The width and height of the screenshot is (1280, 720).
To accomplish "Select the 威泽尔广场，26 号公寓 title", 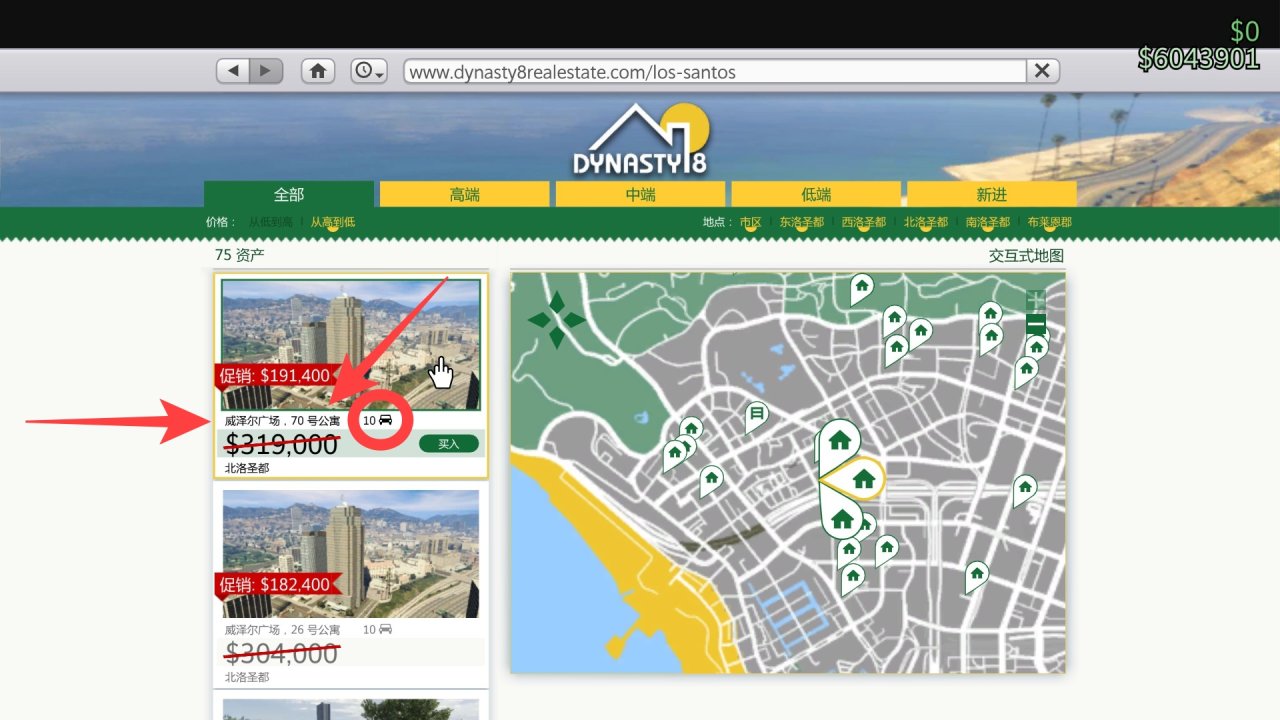I will (x=282, y=630).
